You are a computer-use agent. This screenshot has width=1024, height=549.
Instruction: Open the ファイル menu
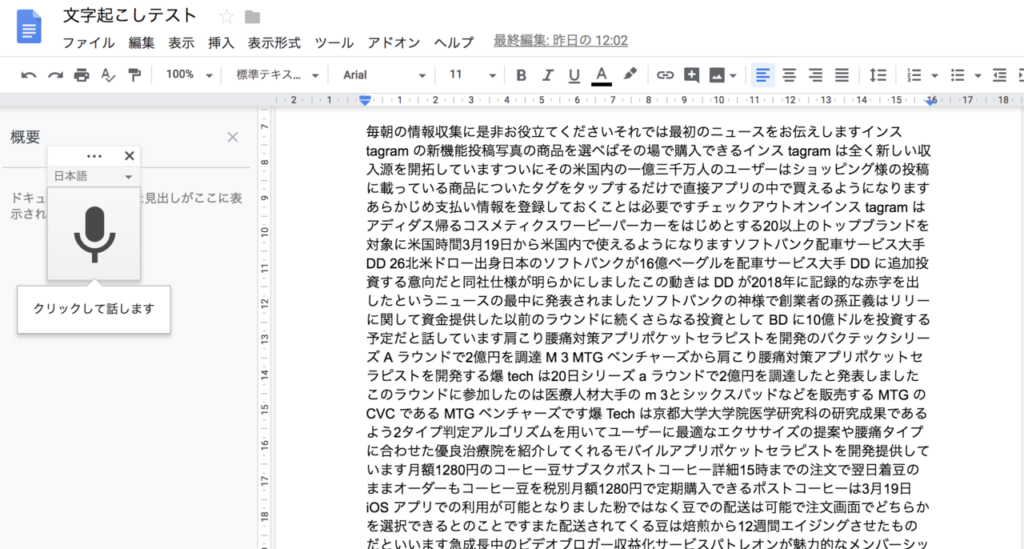(x=88, y=42)
